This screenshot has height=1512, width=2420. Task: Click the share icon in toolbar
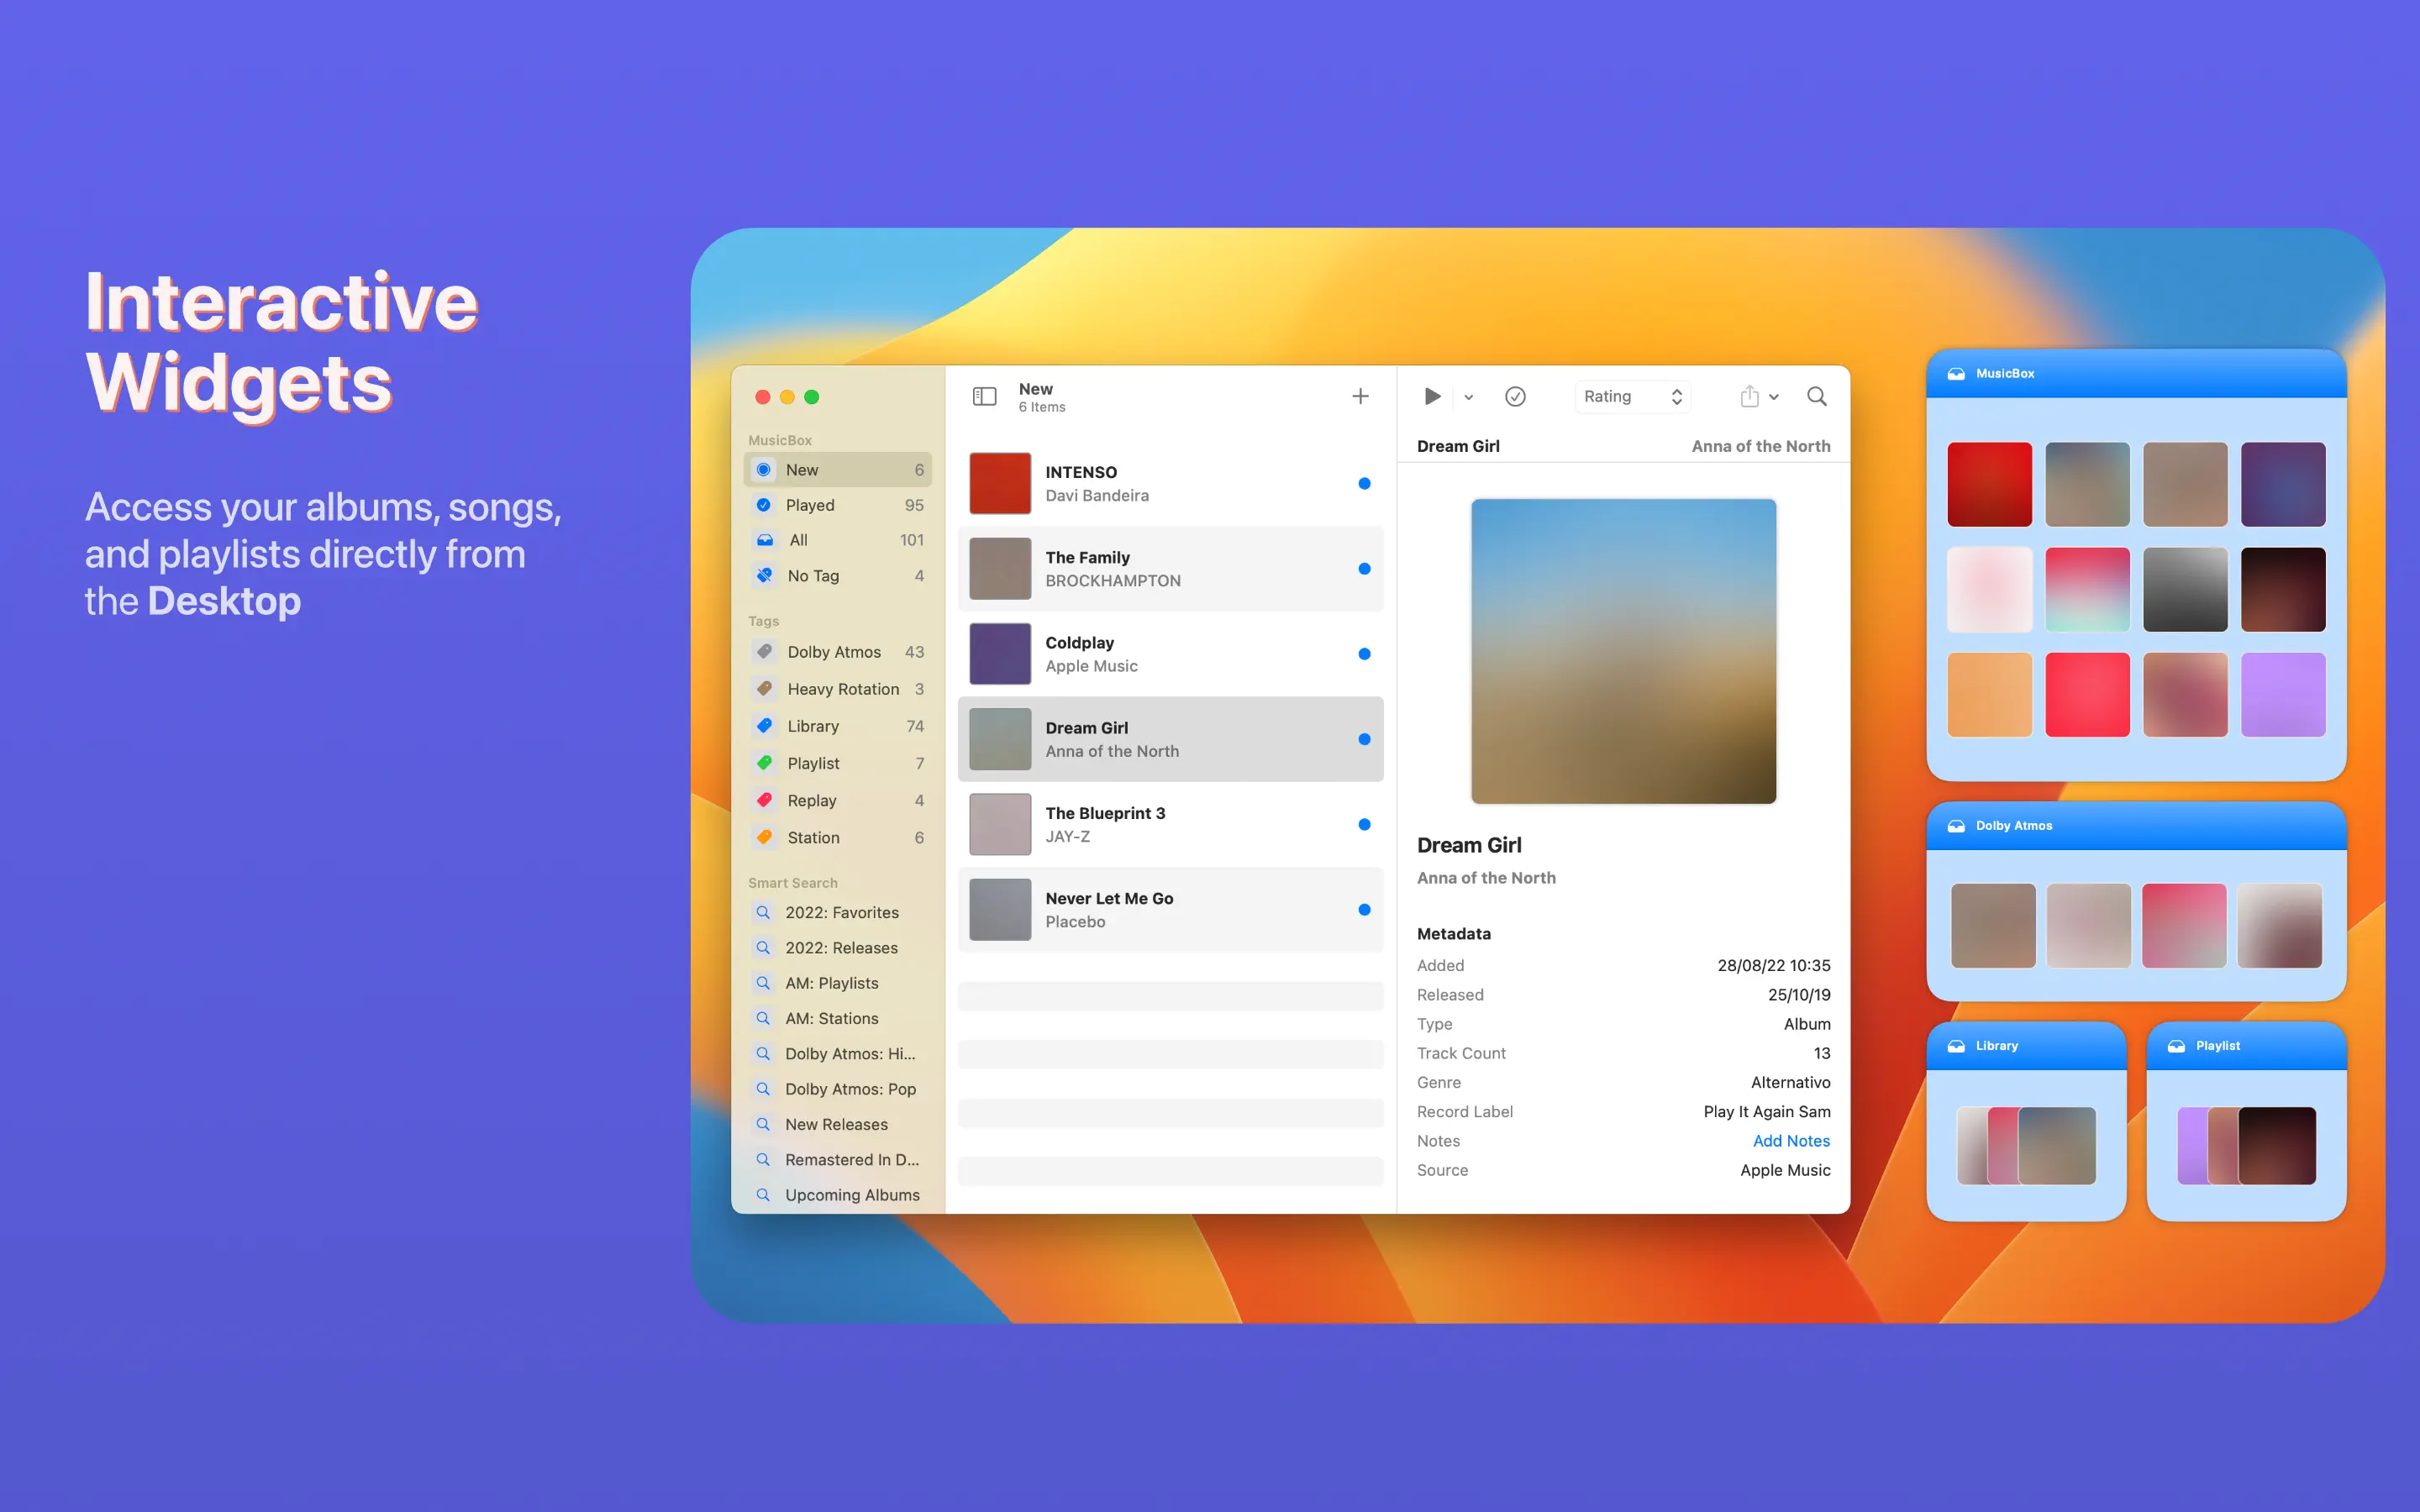[x=1749, y=397]
